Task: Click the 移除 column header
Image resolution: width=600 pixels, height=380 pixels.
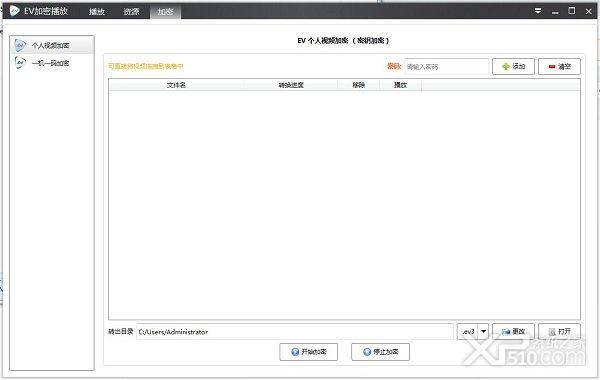Action: coord(359,85)
